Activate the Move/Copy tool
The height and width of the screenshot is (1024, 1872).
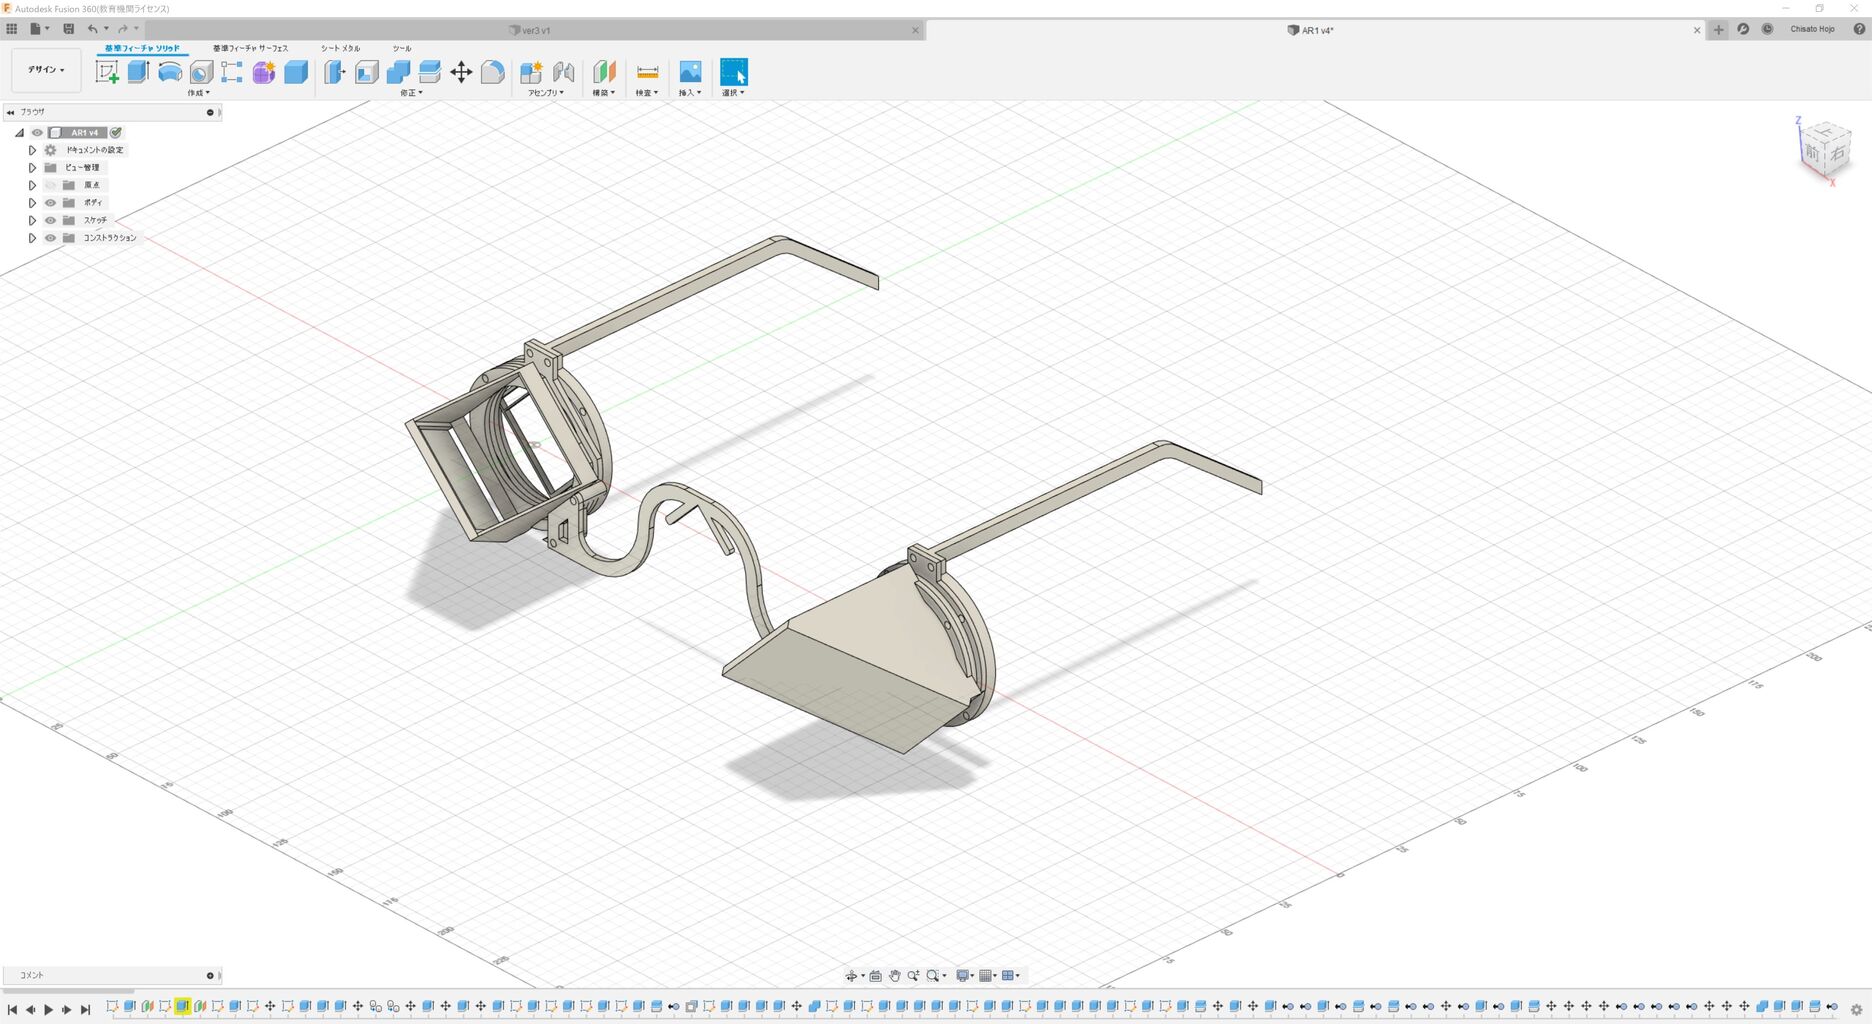click(461, 72)
